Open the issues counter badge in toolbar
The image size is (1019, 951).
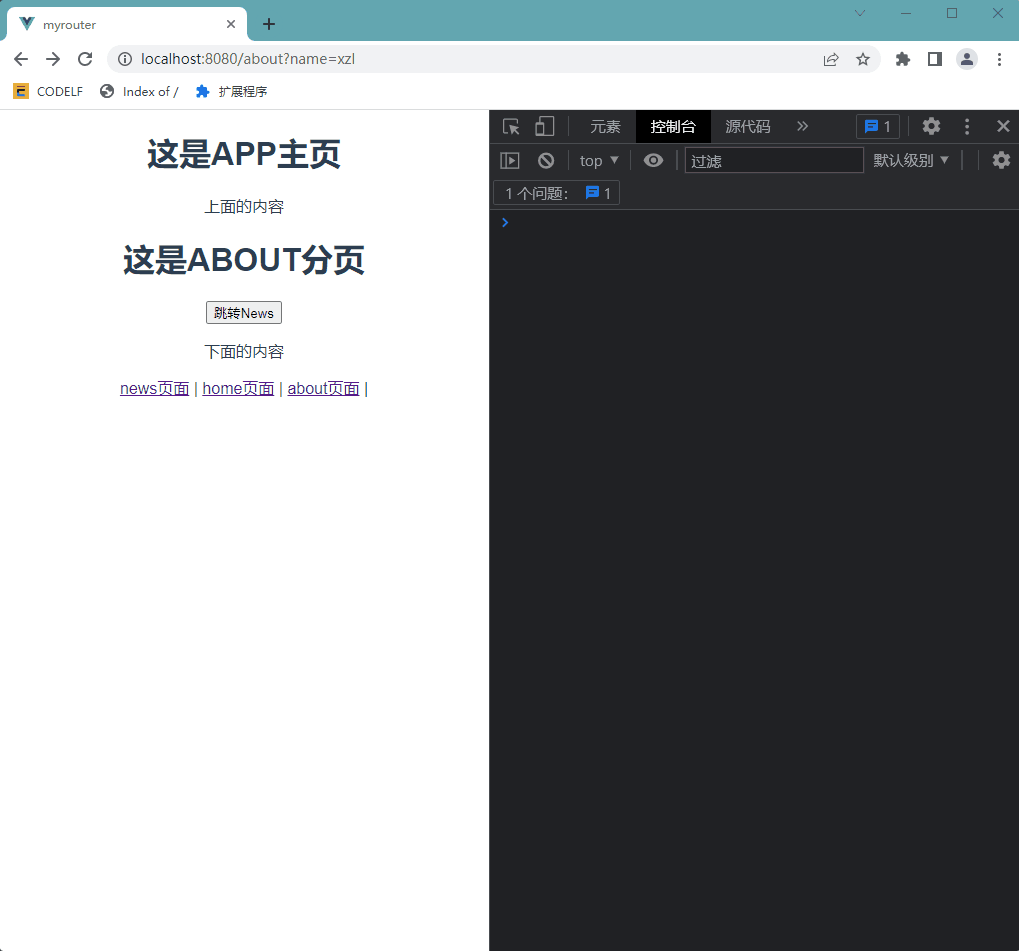click(x=878, y=126)
